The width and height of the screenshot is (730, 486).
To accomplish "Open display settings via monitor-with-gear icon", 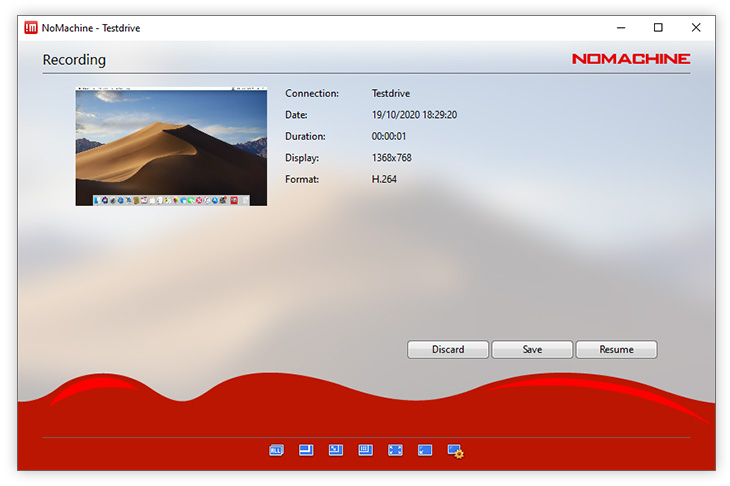I will 456,452.
